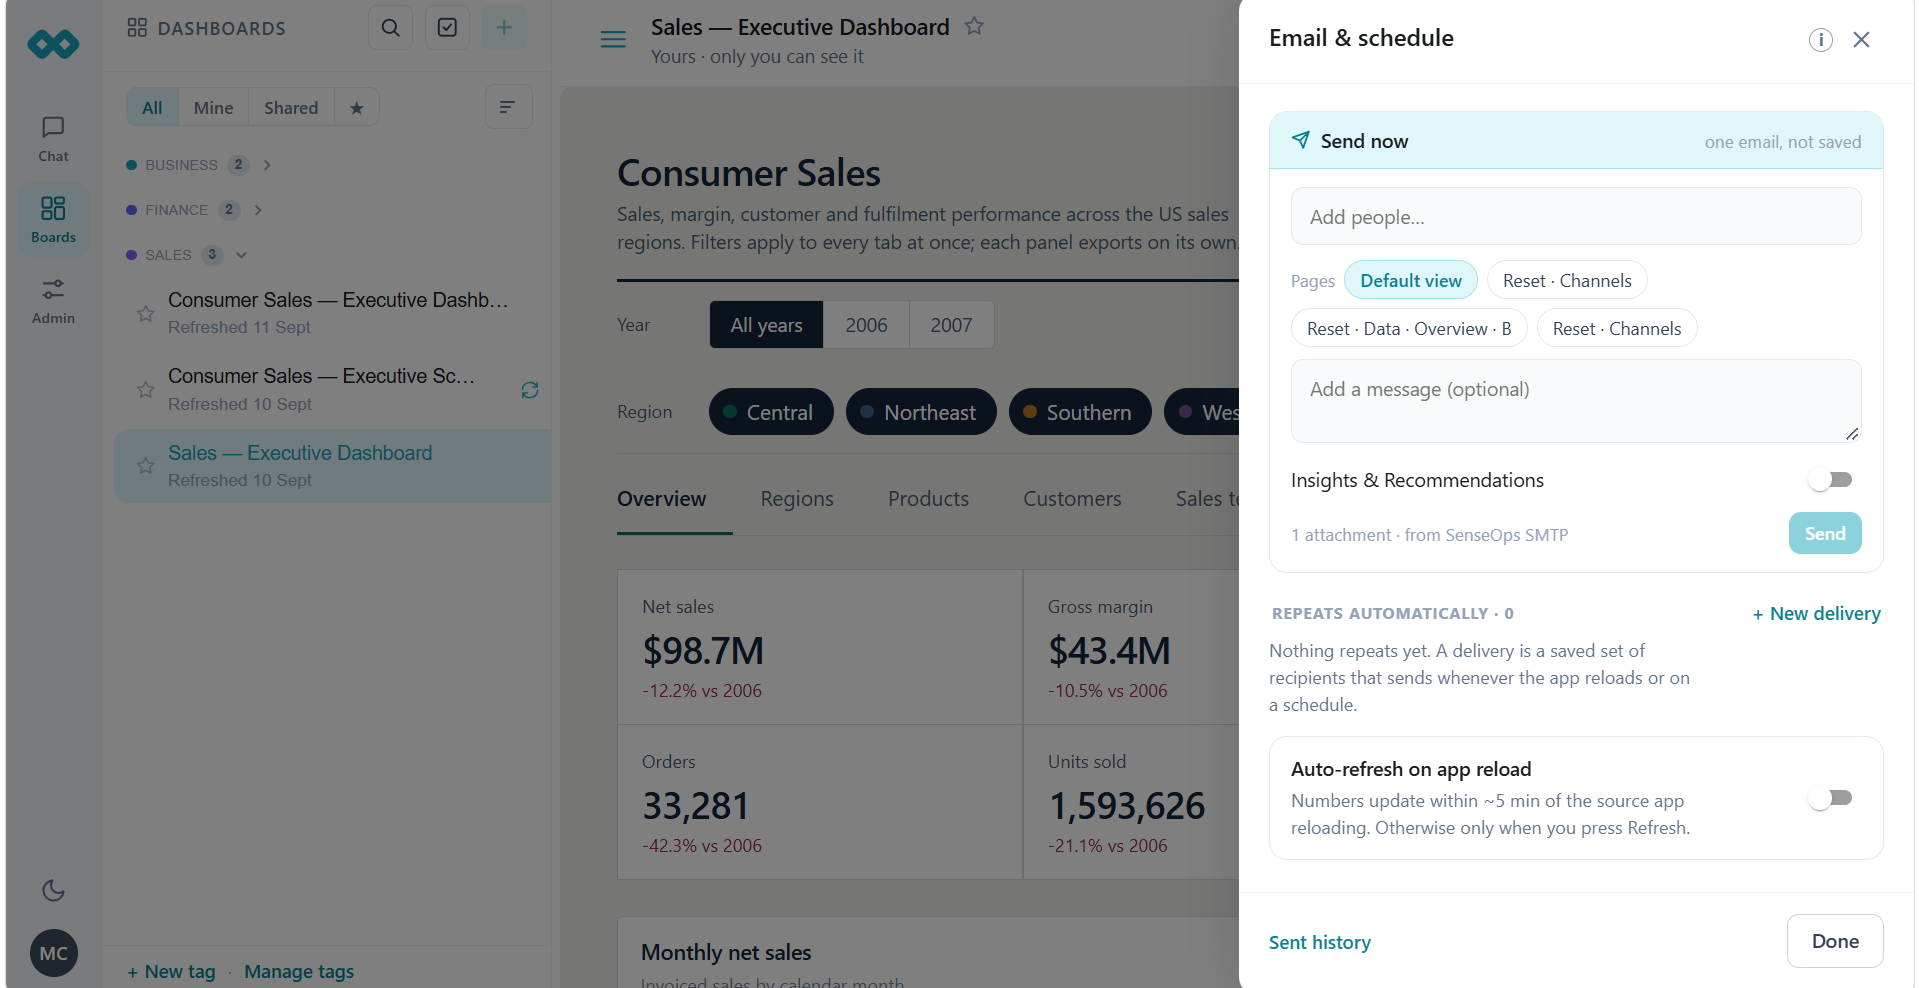Screen dimensions: 1919x988
Task: Click the Add a message text area
Action: pos(1576,401)
